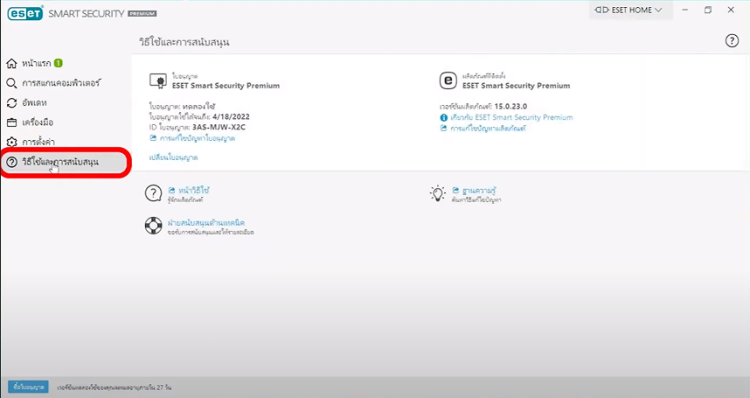This screenshot has height=398, width=750.
Task: Select the magnifier icon for computer scan
Action: click(x=11, y=83)
